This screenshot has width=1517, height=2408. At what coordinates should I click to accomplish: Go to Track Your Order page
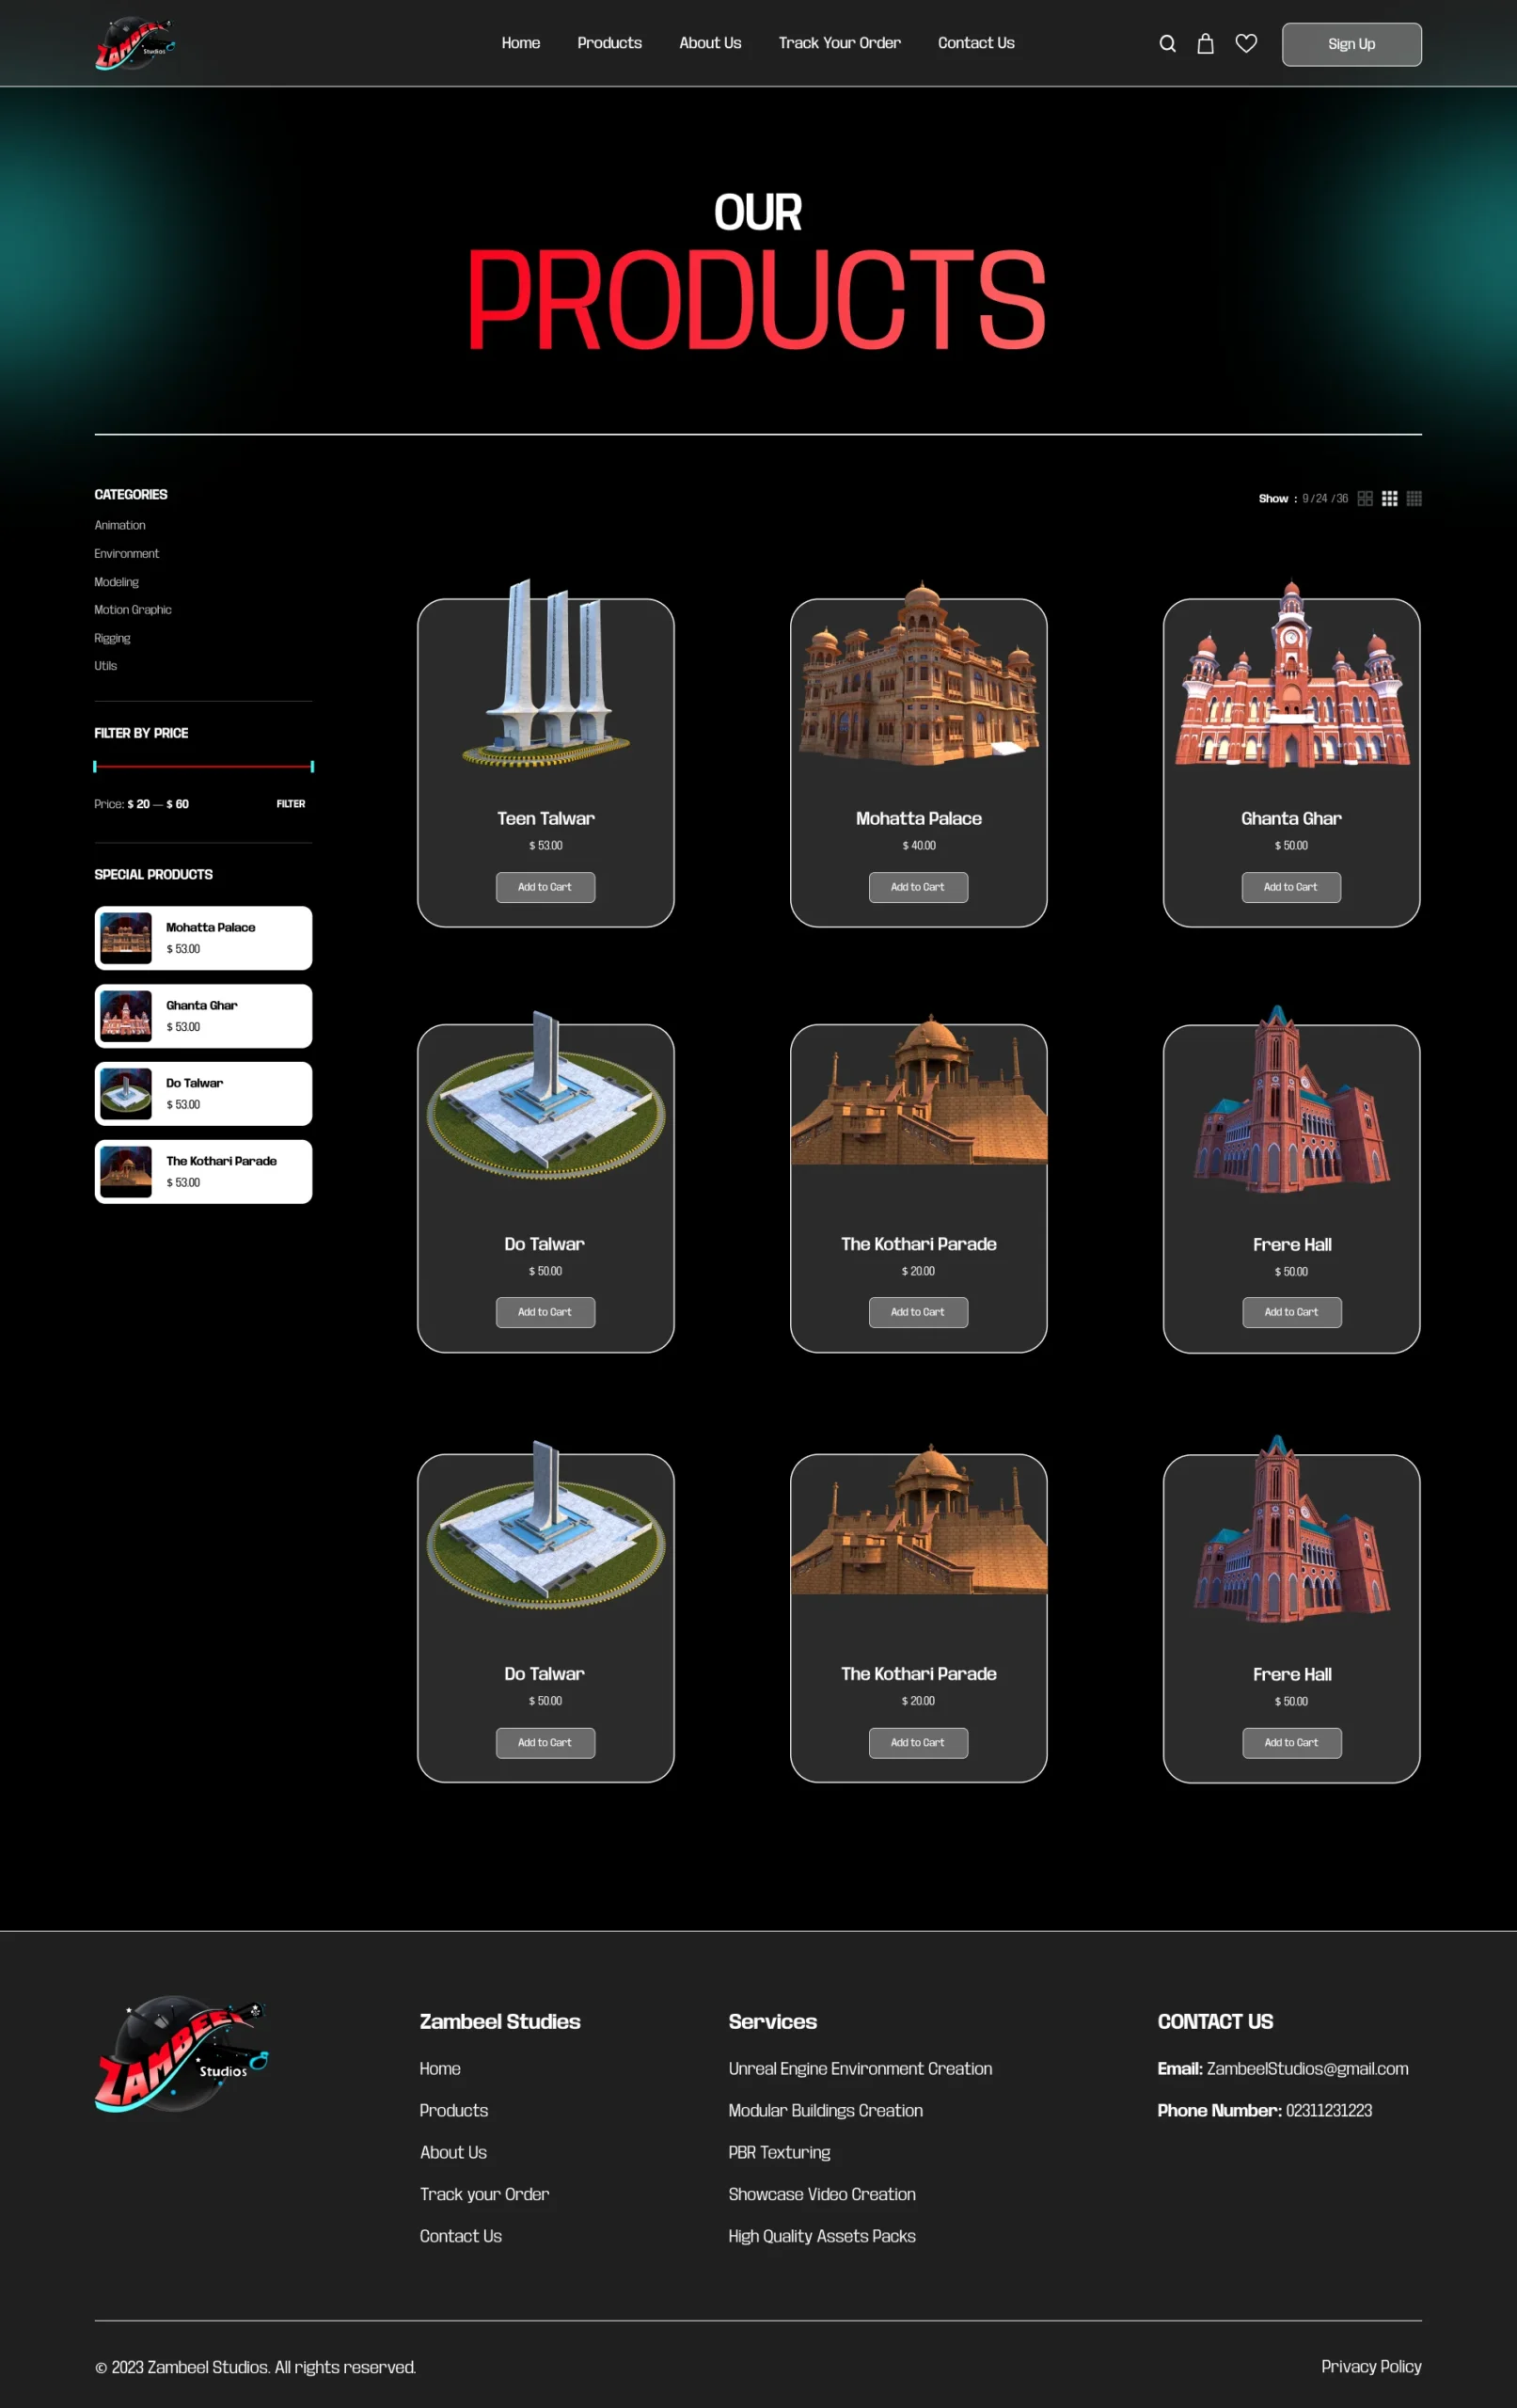[x=839, y=43]
